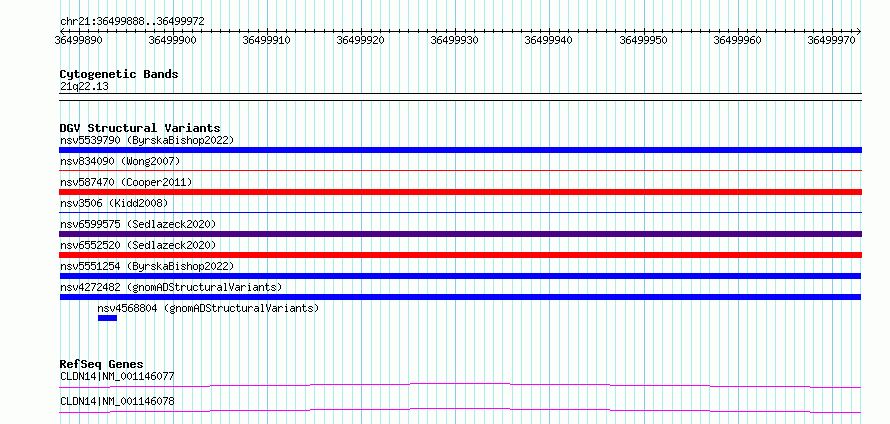The image size is (890, 424).
Task: Click ruler position 36499900
Action: click(x=172, y=40)
